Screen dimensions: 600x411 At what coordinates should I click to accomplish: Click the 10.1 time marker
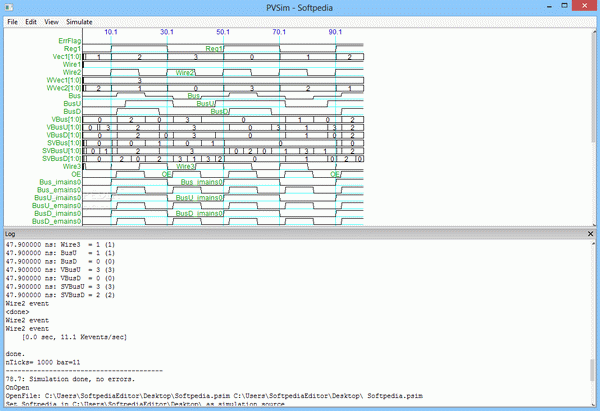(x=111, y=32)
